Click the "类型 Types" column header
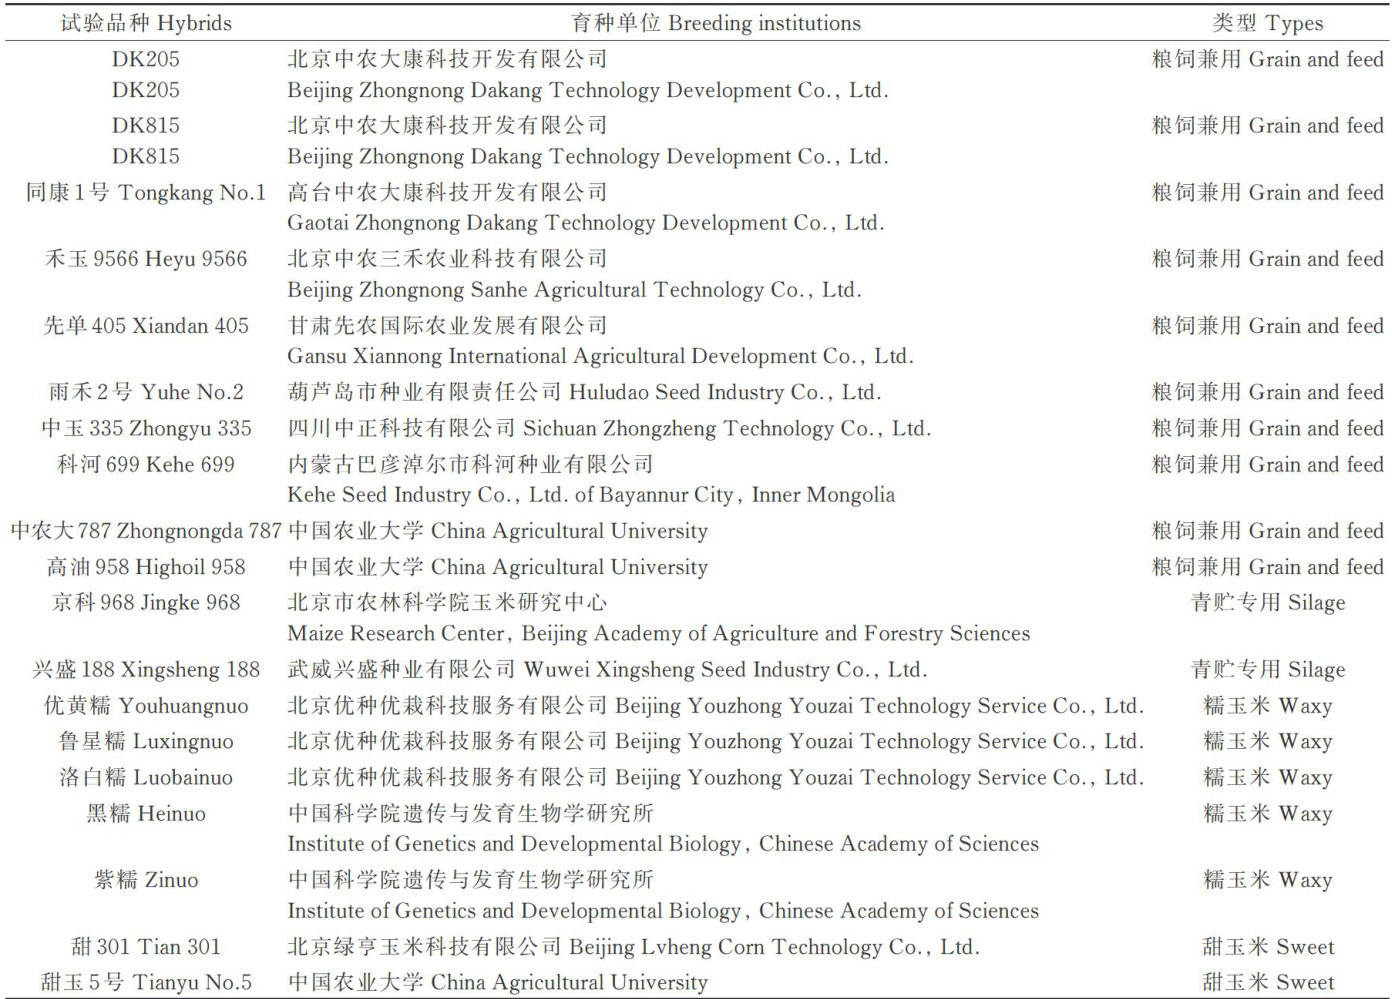Screen dimensions: 1392x999 [x=1267, y=23]
